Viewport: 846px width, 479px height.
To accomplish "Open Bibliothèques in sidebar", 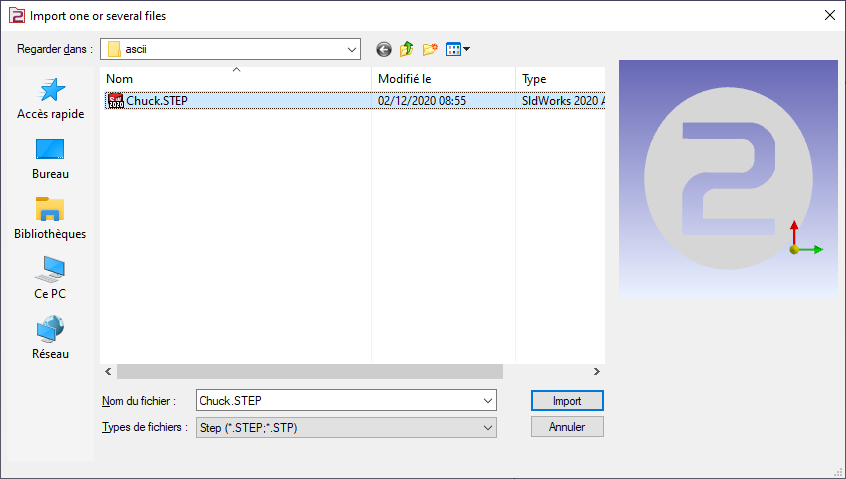I will point(50,219).
